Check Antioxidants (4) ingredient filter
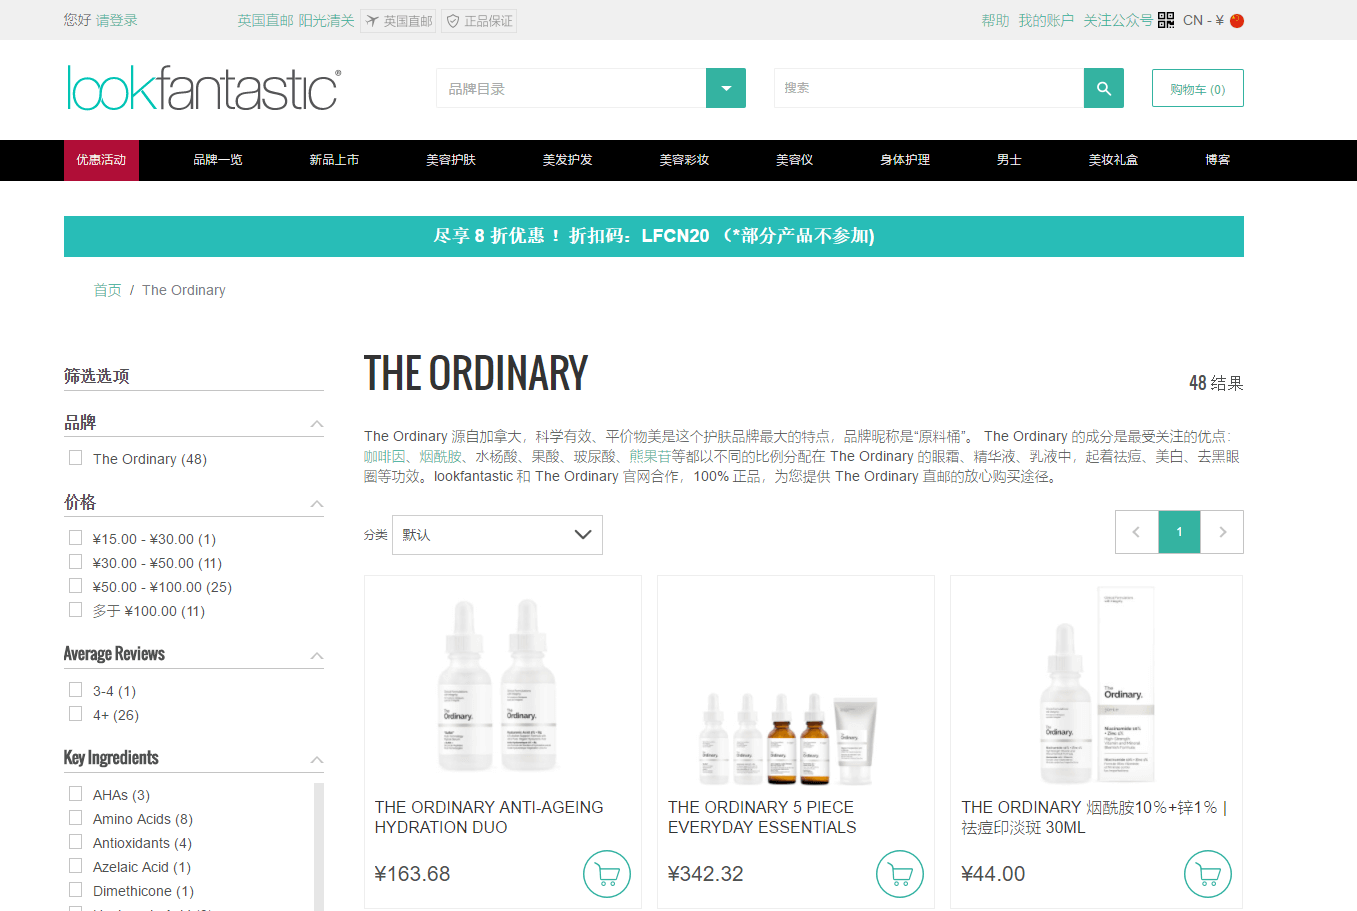Screen dimensions: 1357x911 75,842
